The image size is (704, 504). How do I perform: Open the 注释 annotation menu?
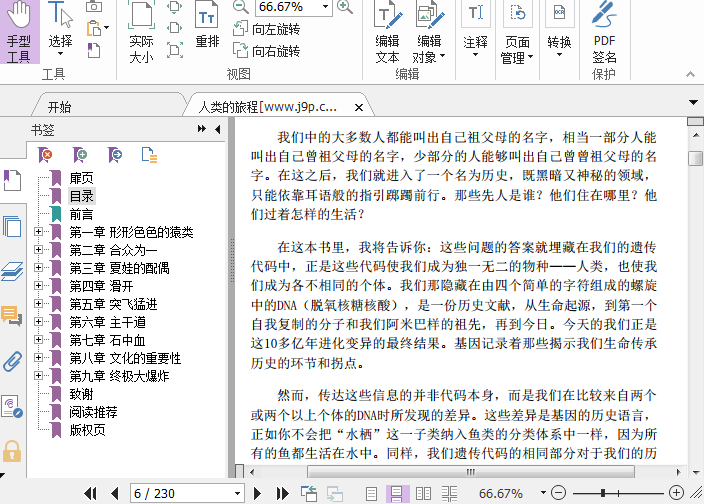coord(475,31)
